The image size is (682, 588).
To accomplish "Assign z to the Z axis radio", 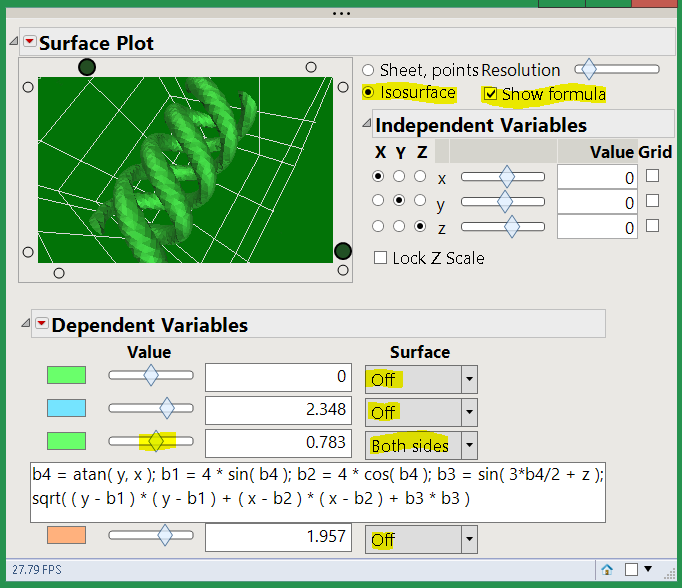I will tap(420, 226).
